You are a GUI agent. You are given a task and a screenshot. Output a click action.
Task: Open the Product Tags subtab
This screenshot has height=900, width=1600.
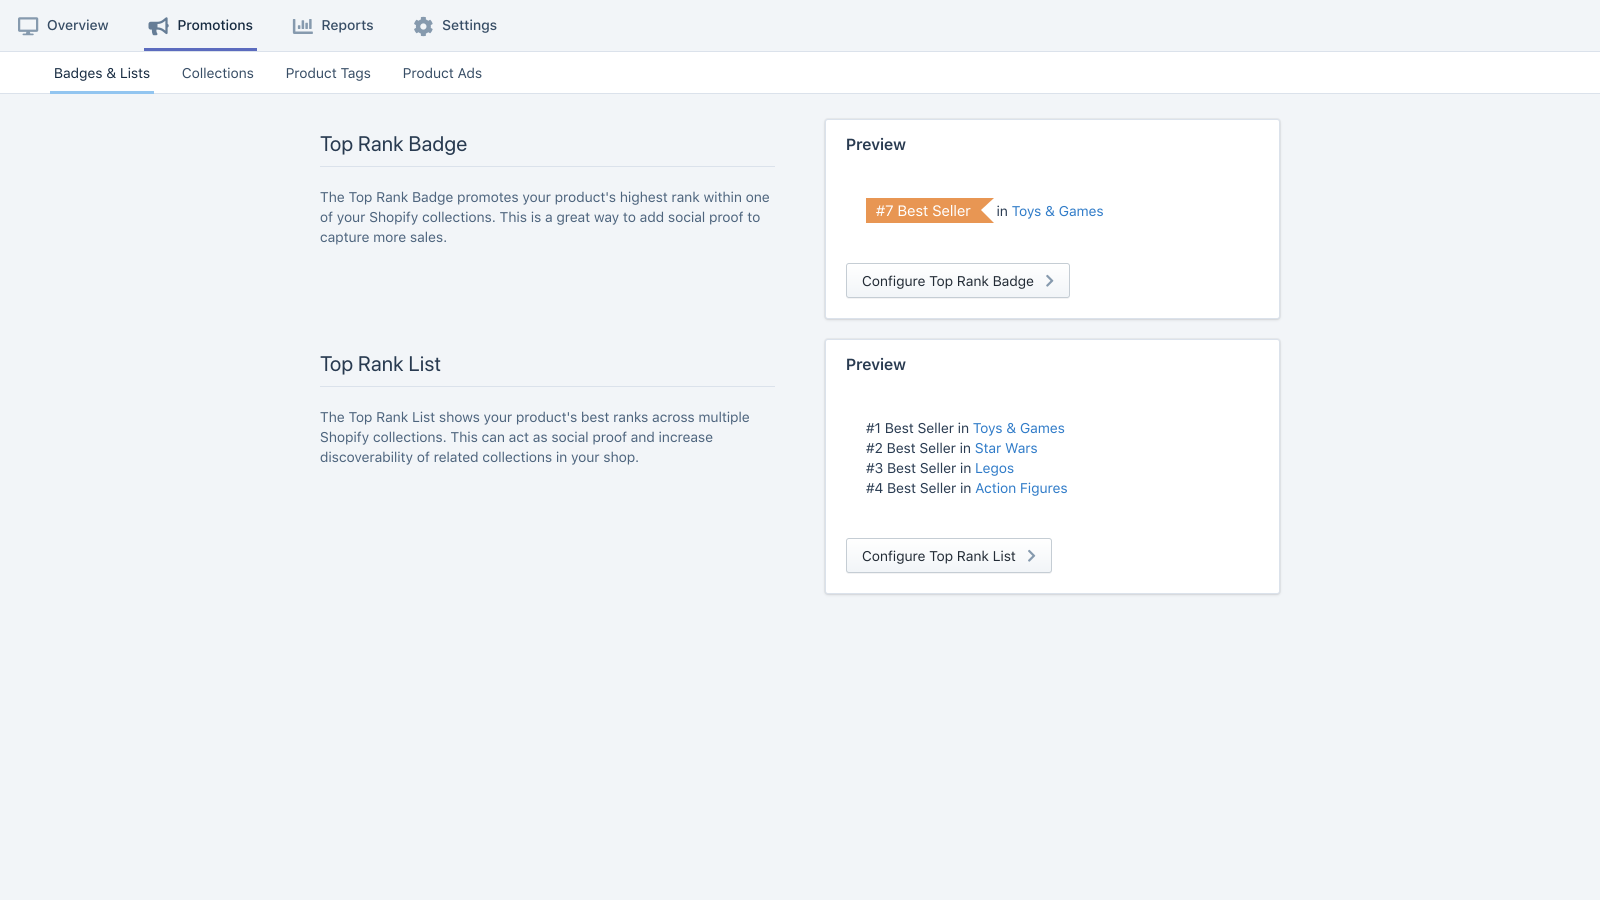click(x=328, y=73)
